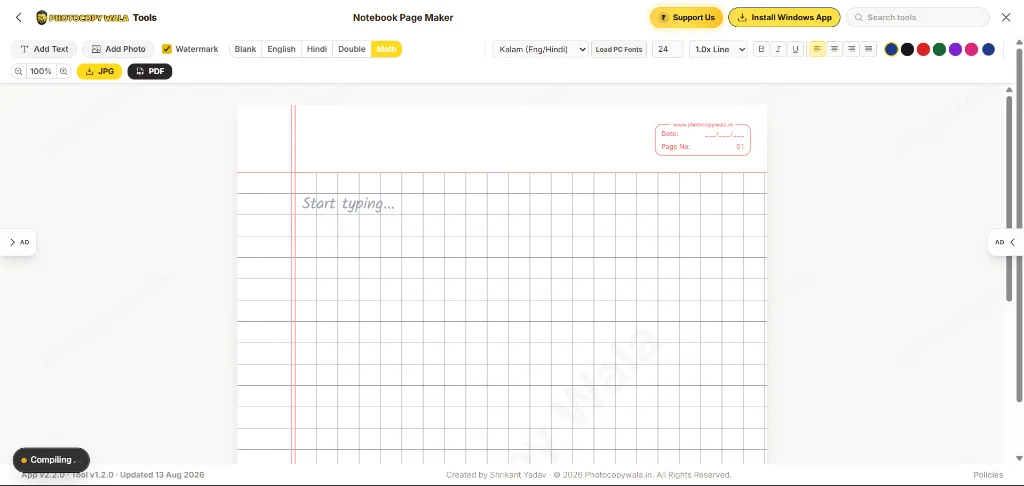Pick the last blue ink color swatch
The height and width of the screenshot is (486, 1024).
coord(988,49)
